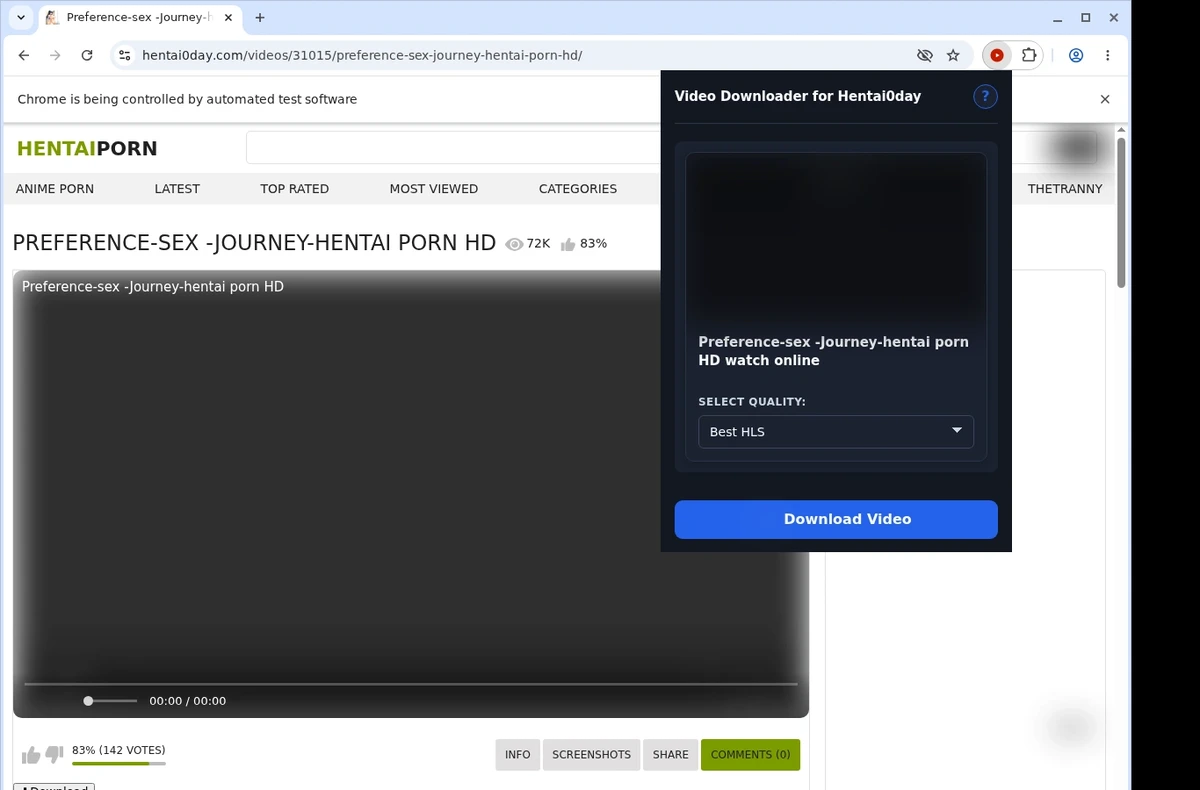Click the video progress seek bar
The image size is (1200, 790).
[411, 684]
